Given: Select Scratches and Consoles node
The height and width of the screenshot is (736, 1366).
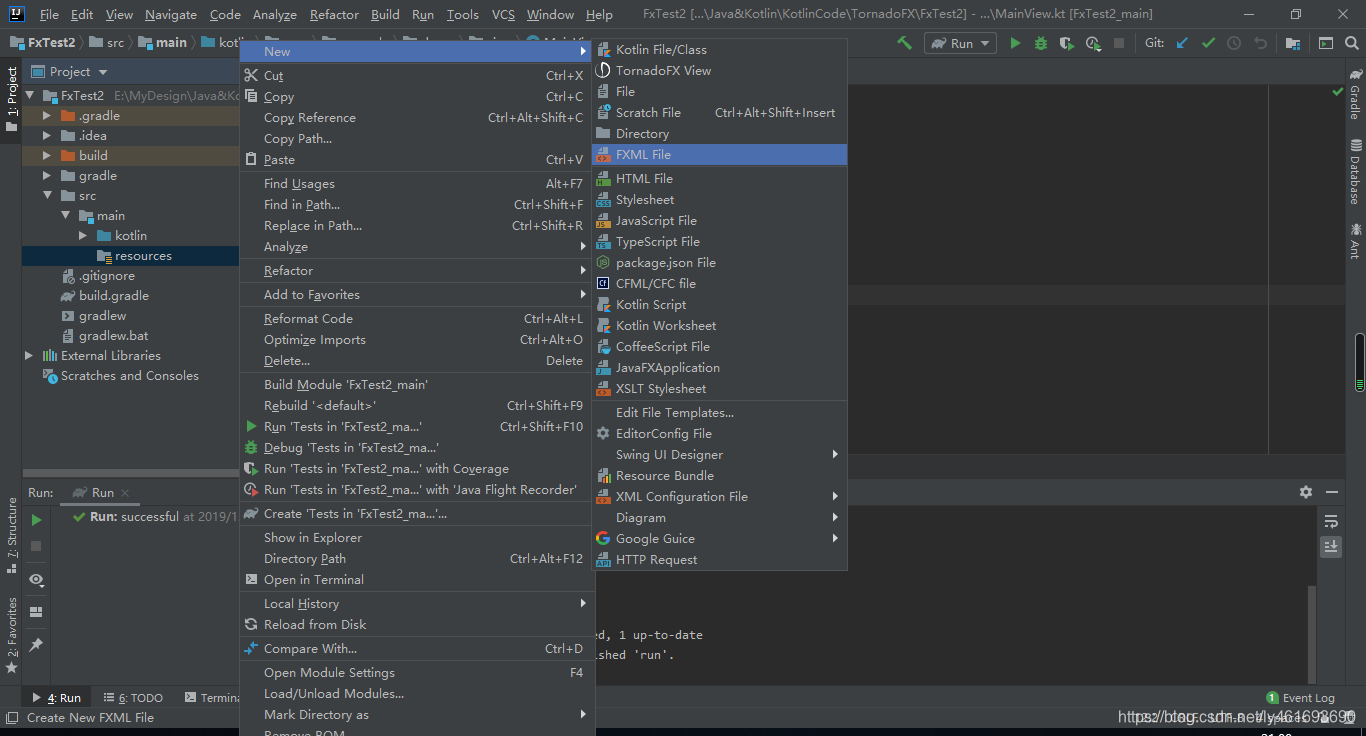Looking at the screenshot, I should [x=129, y=375].
